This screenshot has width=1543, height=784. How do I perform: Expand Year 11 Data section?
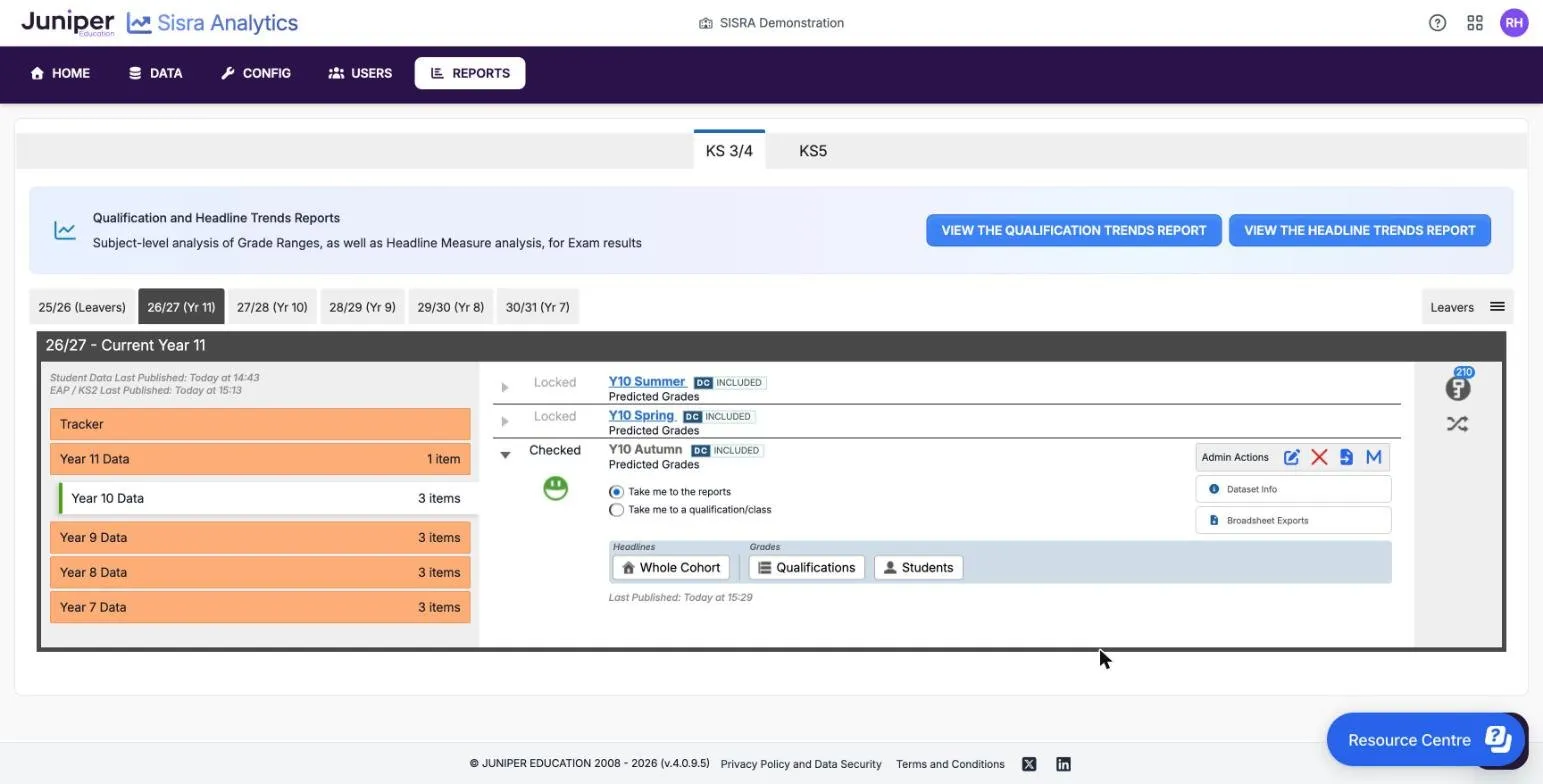[260, 459]
